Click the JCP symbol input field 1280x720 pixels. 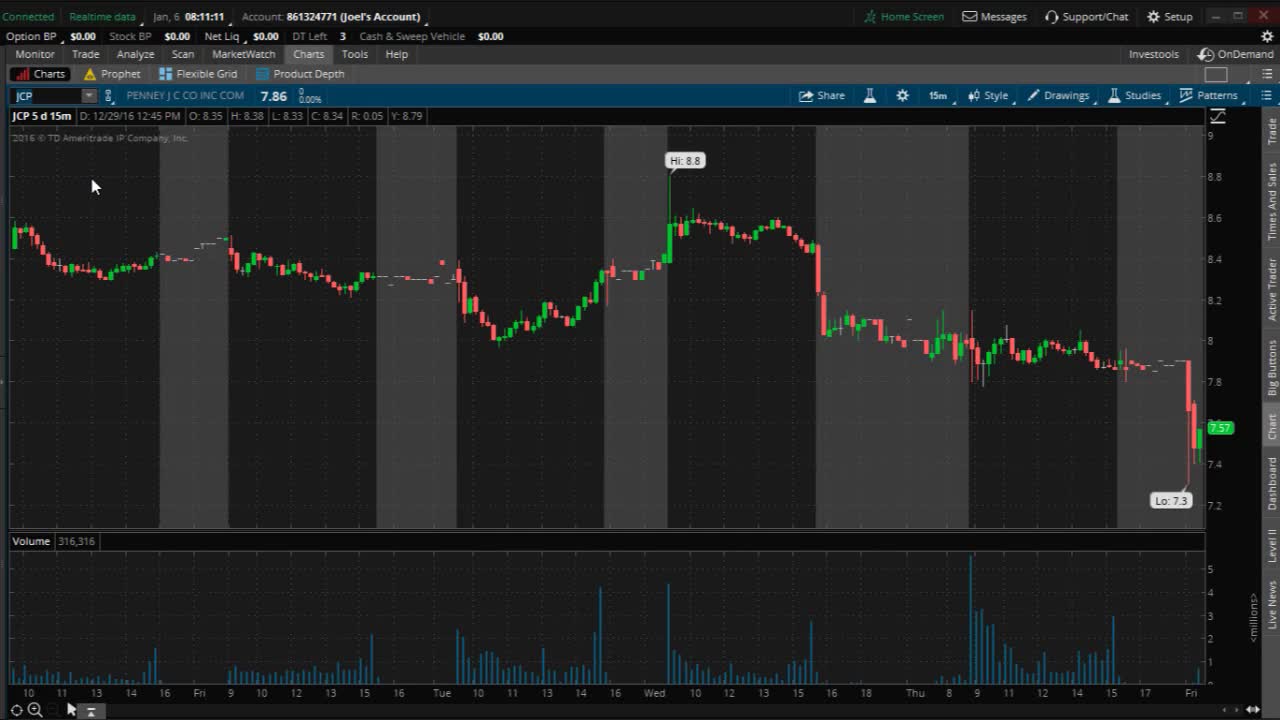click(46, 96)
